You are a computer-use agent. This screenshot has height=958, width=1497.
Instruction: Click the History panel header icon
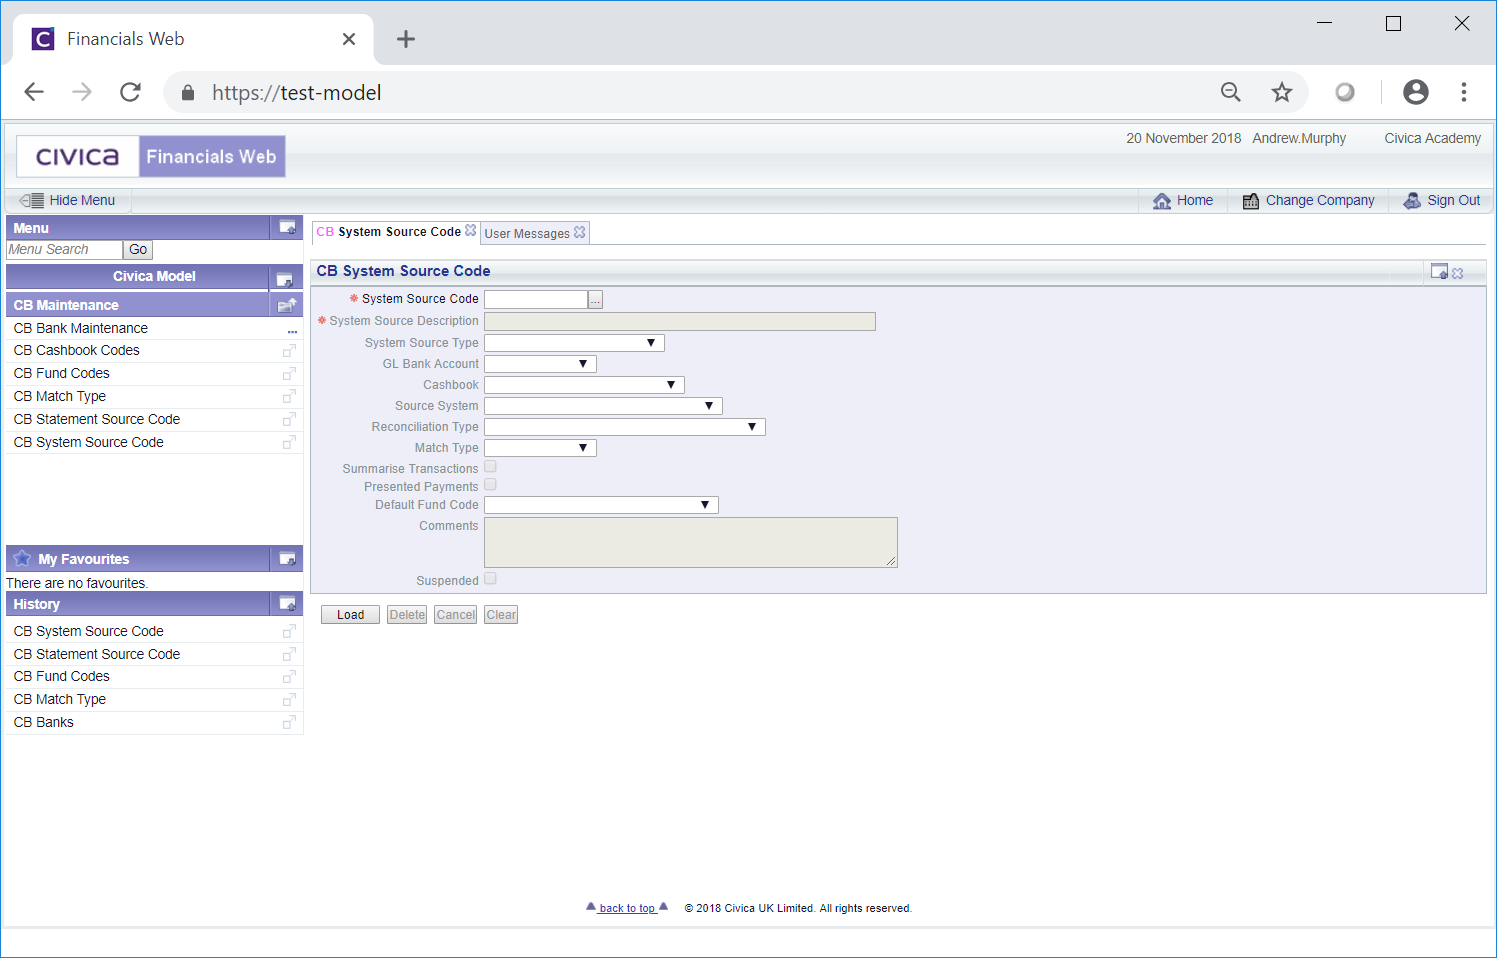coord(287,604)
